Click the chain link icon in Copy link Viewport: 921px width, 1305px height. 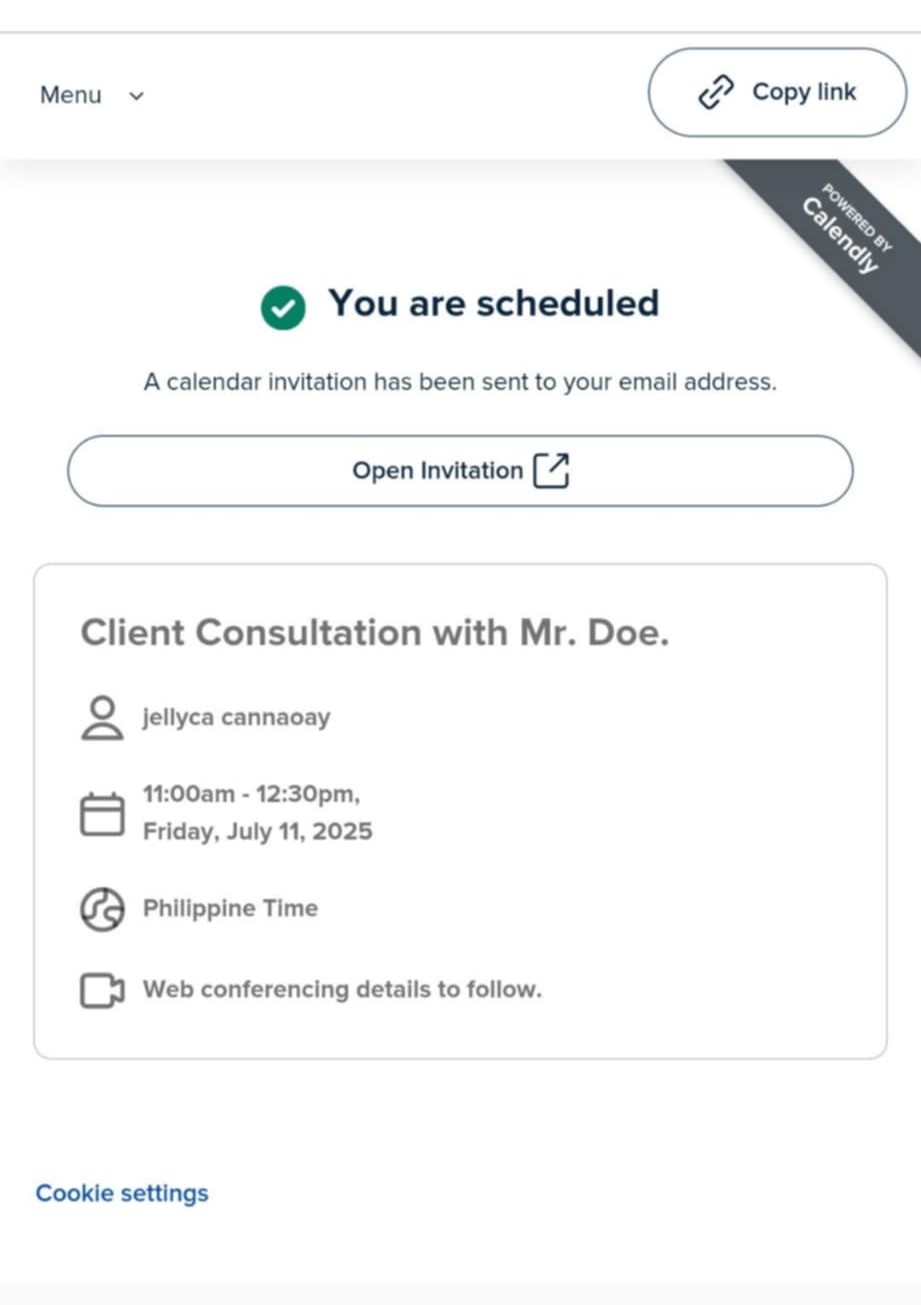pyautogui.click(x=716, y=92)
